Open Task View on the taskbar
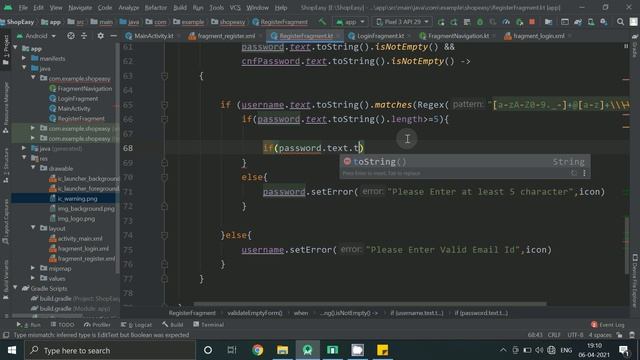The height and width of the screenshot is (360, 640). [x=232, y=350]
